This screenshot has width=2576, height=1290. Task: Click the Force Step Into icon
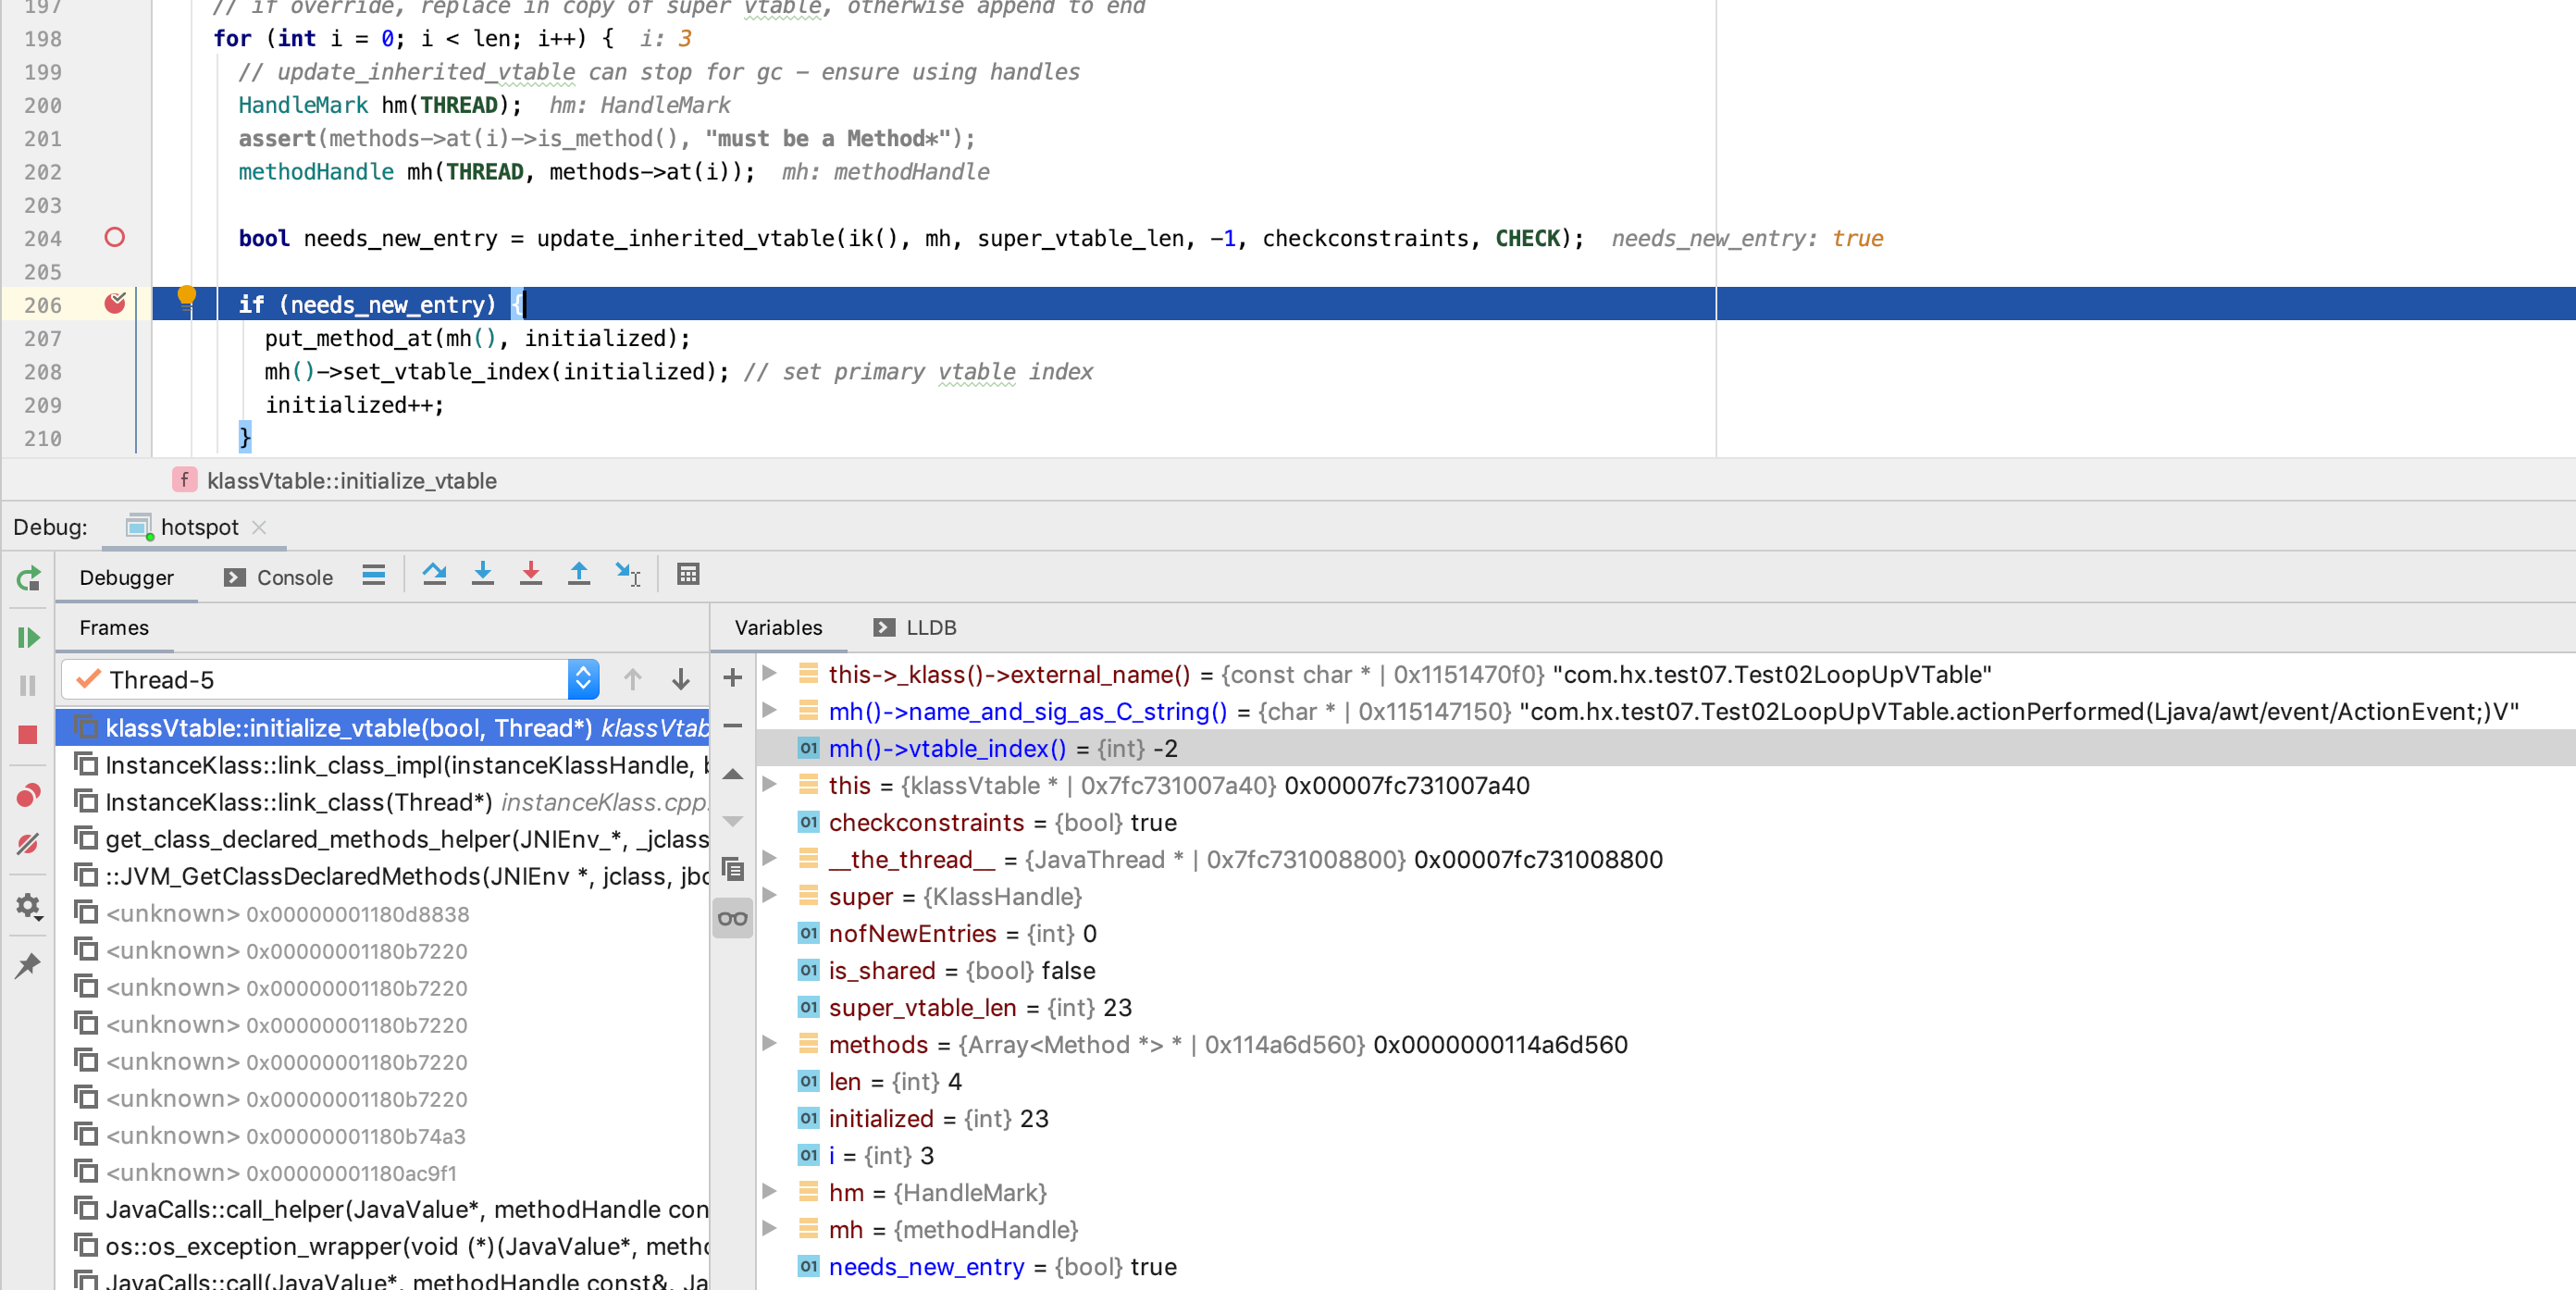point(530,574)
